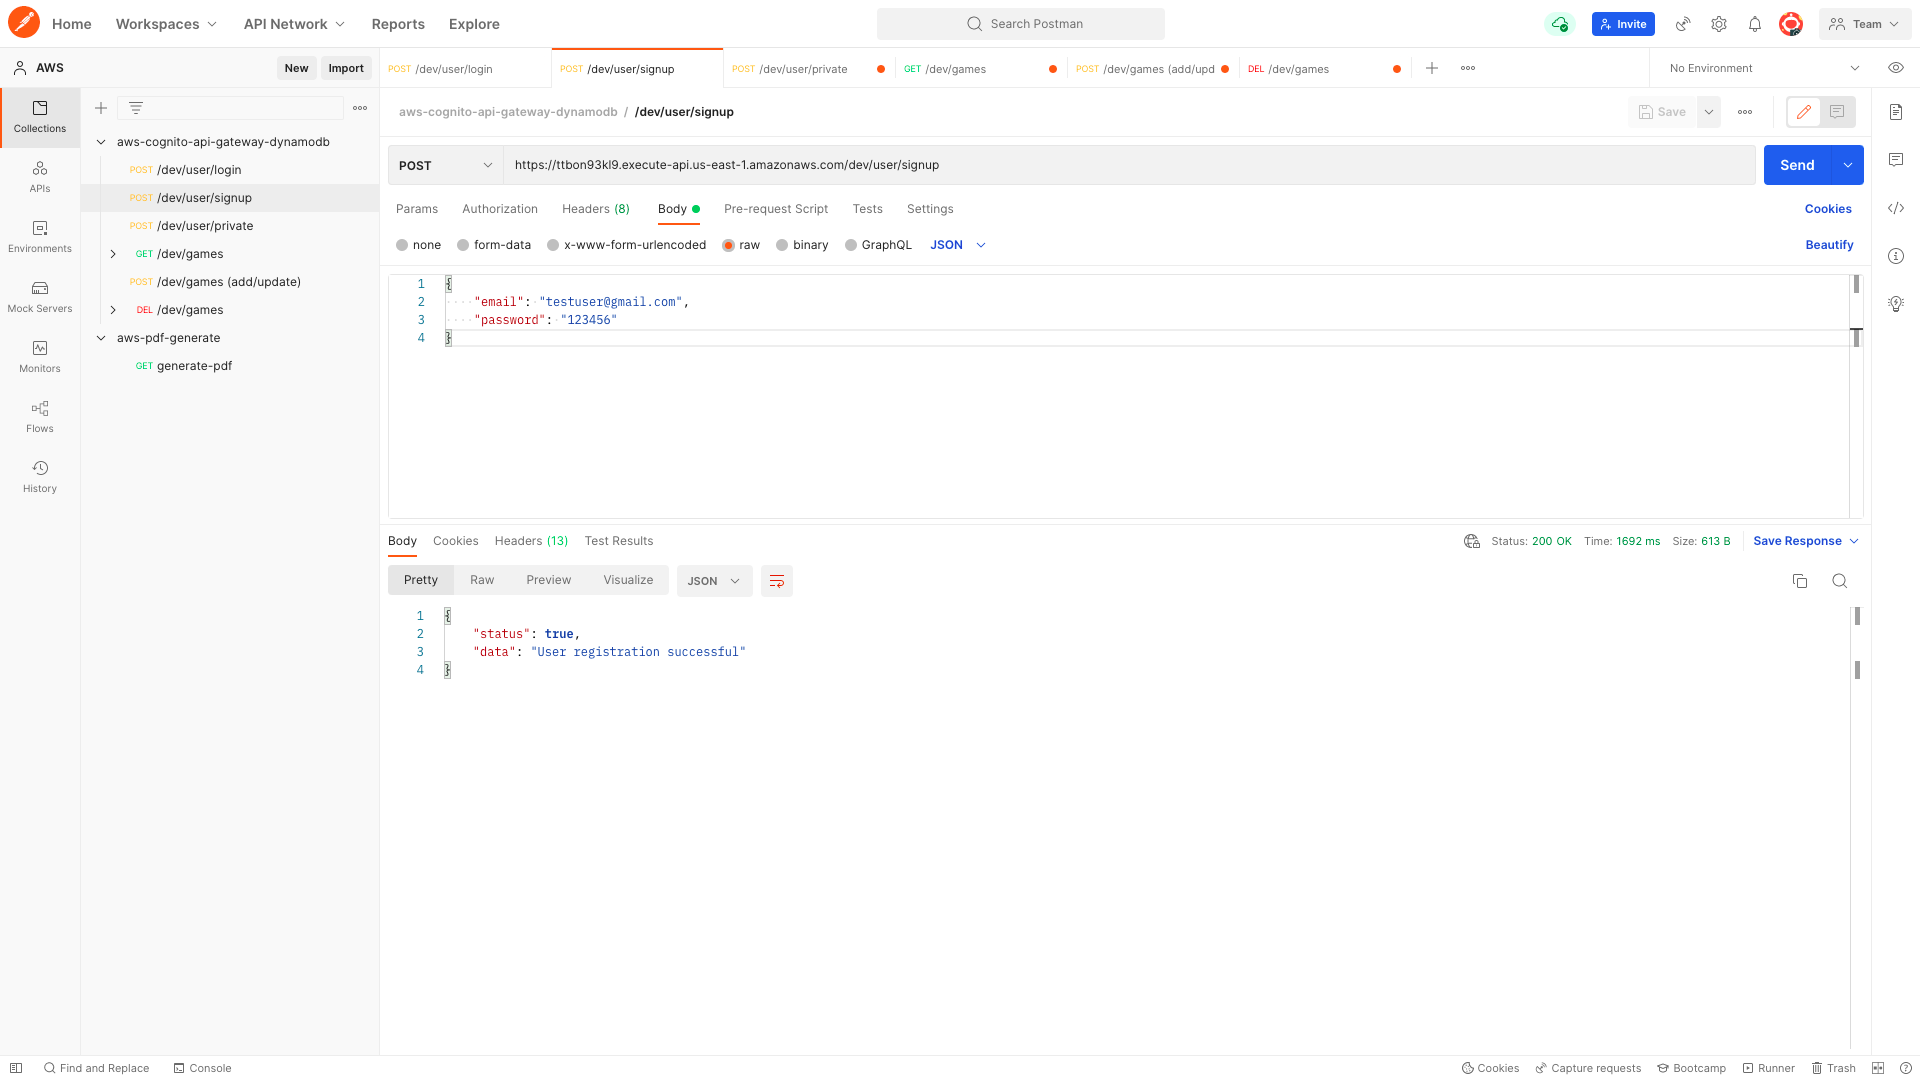Select the form-data body radio button
1920x1080 pixels.
point(463,245)
